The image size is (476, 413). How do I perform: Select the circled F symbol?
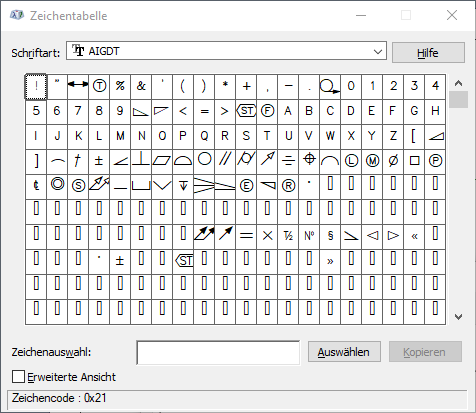point(267,111)
